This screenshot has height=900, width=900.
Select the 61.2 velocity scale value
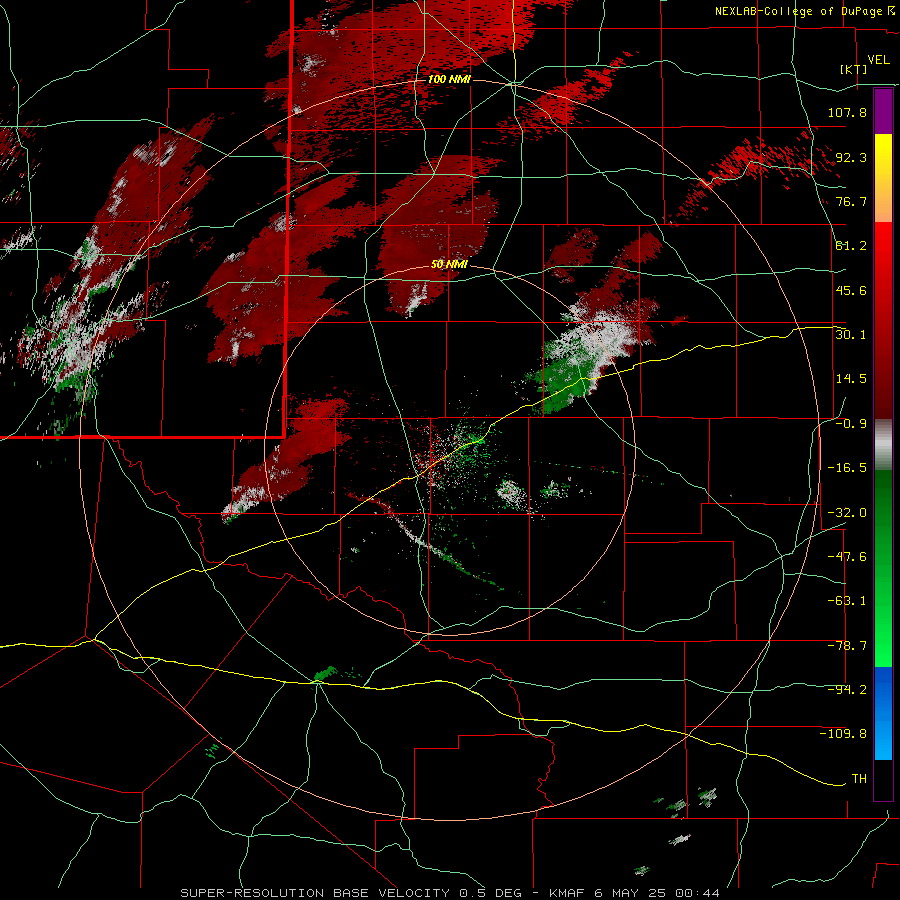tap(851, 246)
